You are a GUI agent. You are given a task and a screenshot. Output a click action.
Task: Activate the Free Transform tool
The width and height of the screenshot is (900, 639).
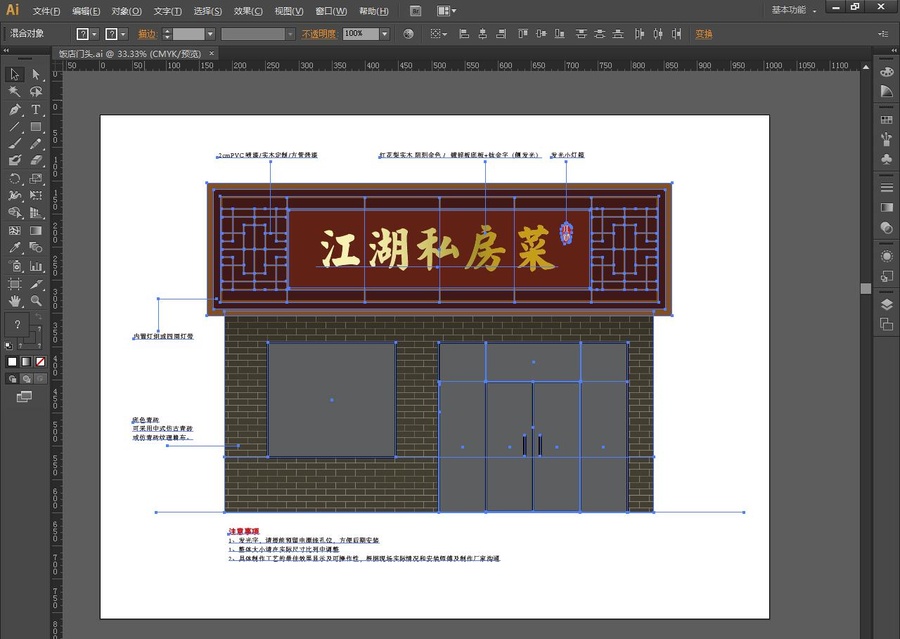(36, 196)
